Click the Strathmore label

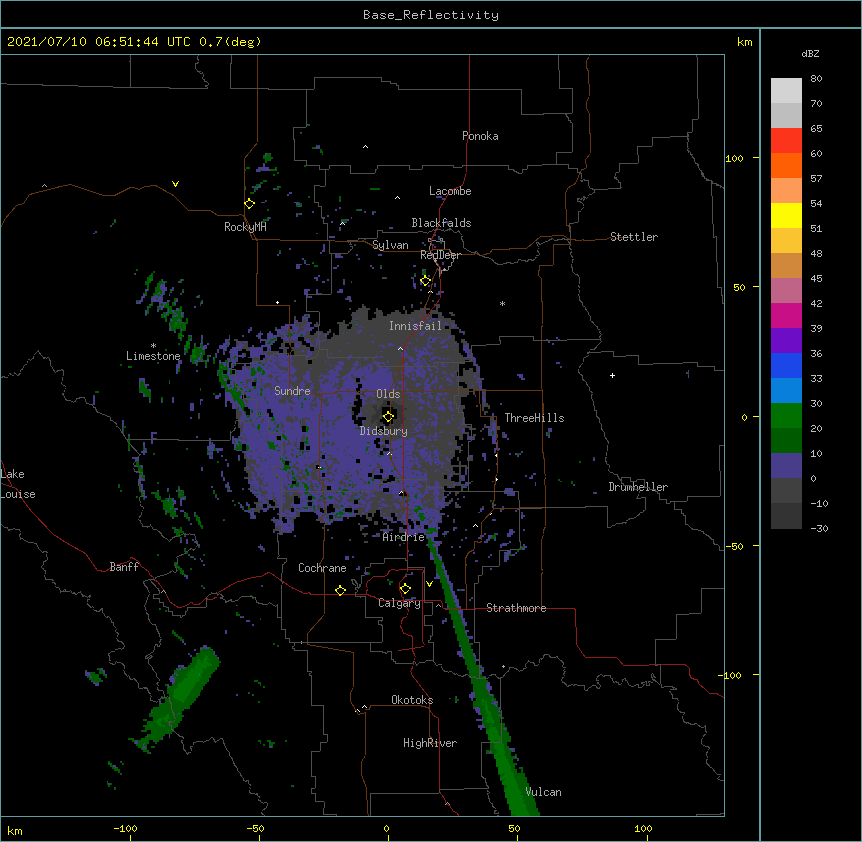point(516,608)
